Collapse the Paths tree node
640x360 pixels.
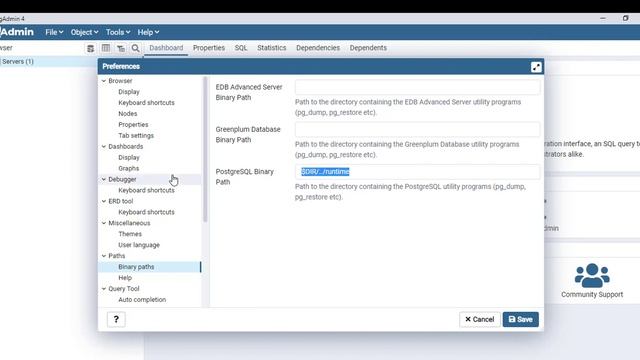(x=104, y=256)
